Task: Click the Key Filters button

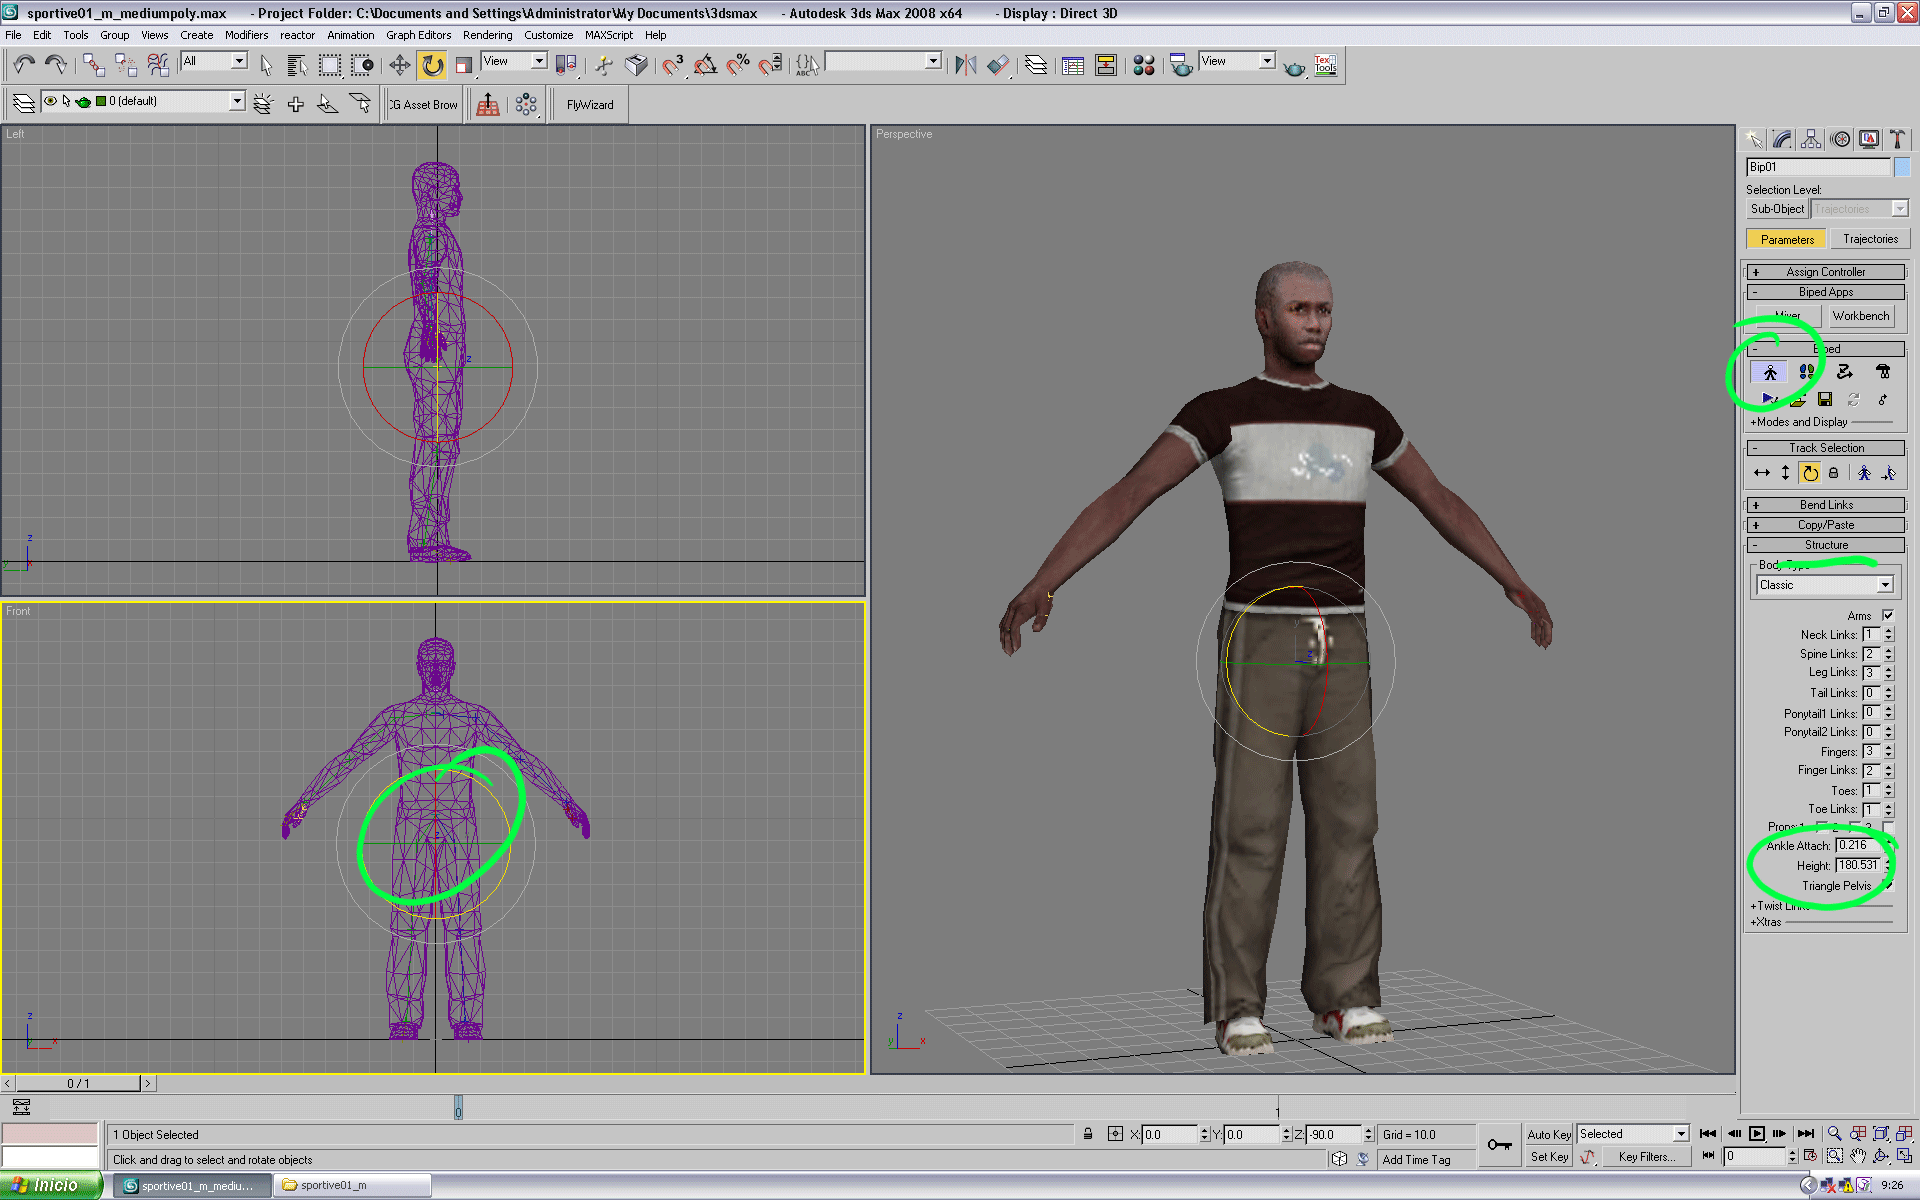Action: pyautogui.click(x=1646, y=1157)
